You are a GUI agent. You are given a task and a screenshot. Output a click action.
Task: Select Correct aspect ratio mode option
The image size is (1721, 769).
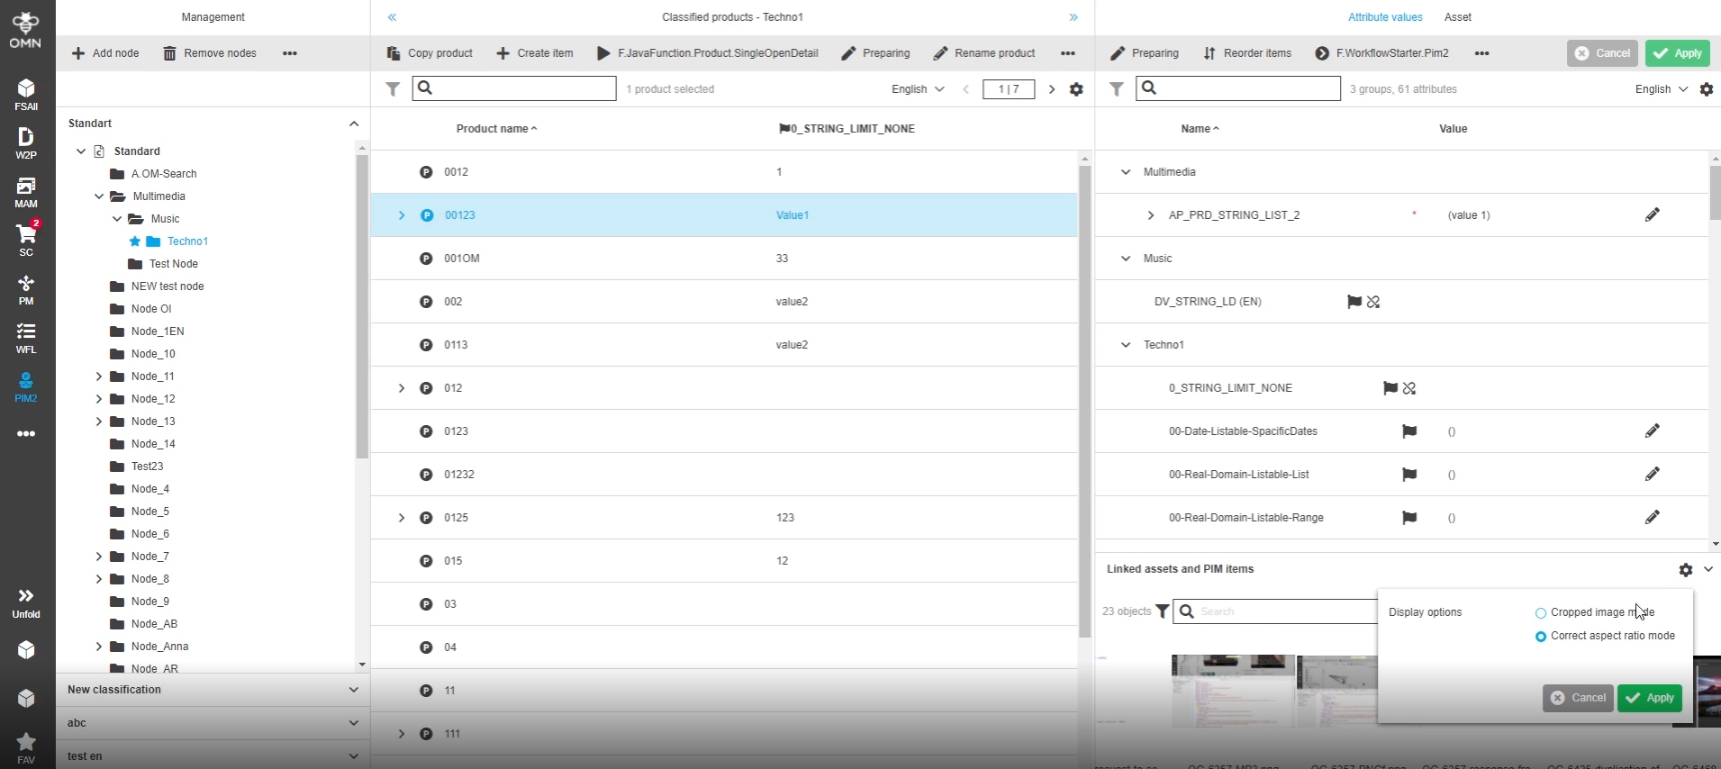click(1540, 636)
